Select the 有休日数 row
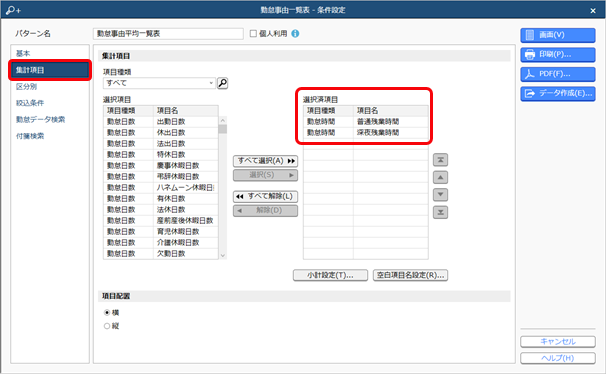The height and width of the screenshot is (374, 606). [161, 199]
